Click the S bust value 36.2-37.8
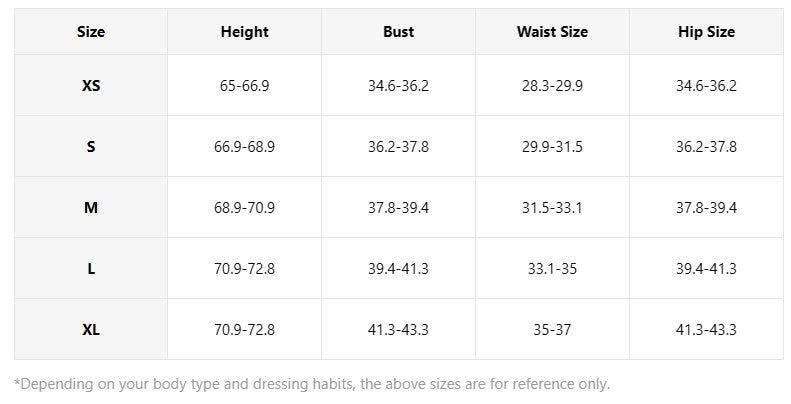This screenshot has width=791, height=404. pyautogui.click(x=399, y=146)
